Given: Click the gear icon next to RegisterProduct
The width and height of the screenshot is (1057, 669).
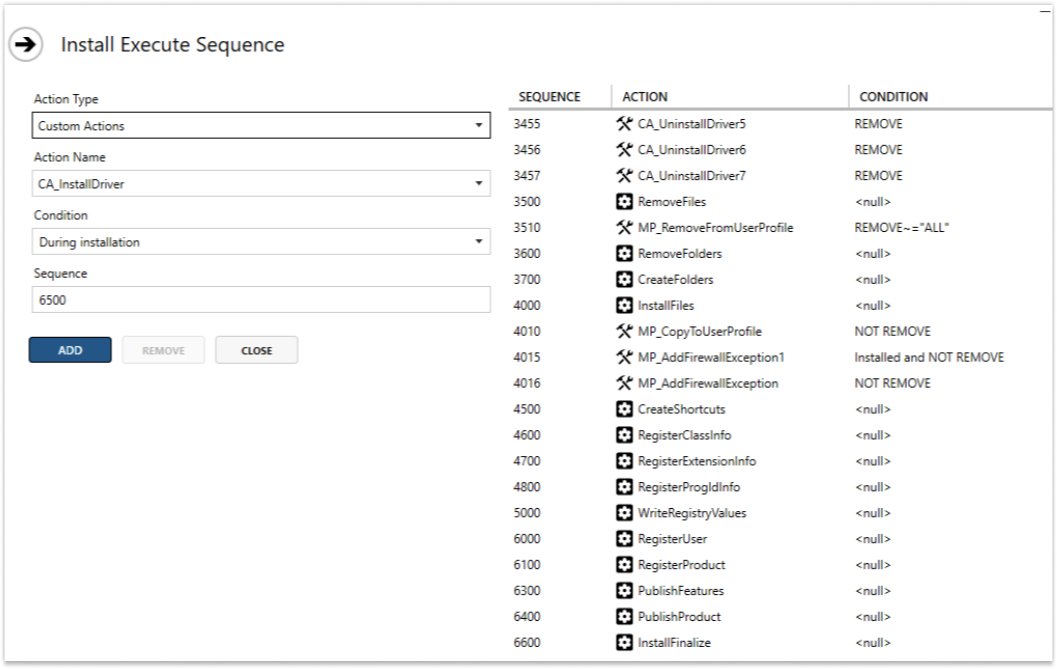Looking at the screenshot, I should 624,564.
